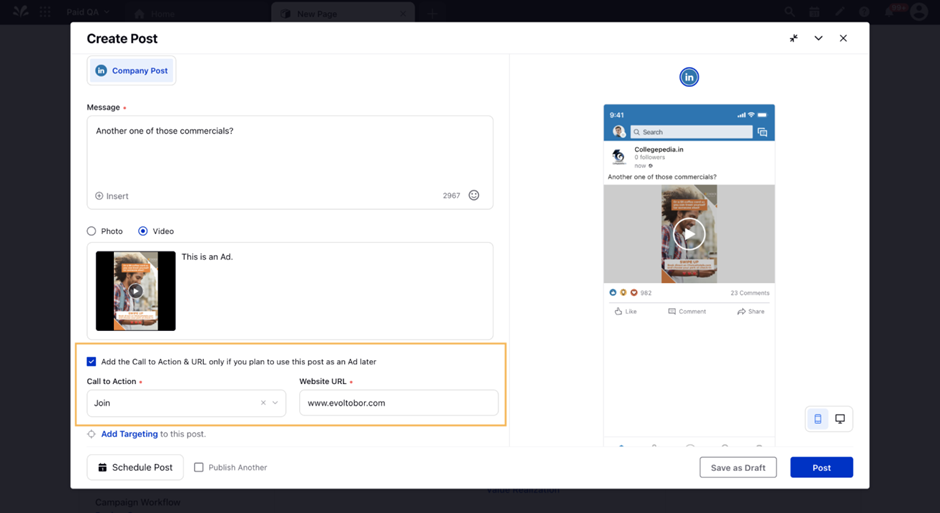This screenshot has width=940, height=513.
Task: Click the LinkedIn channel icon above preview
Action: coord(689,77)
